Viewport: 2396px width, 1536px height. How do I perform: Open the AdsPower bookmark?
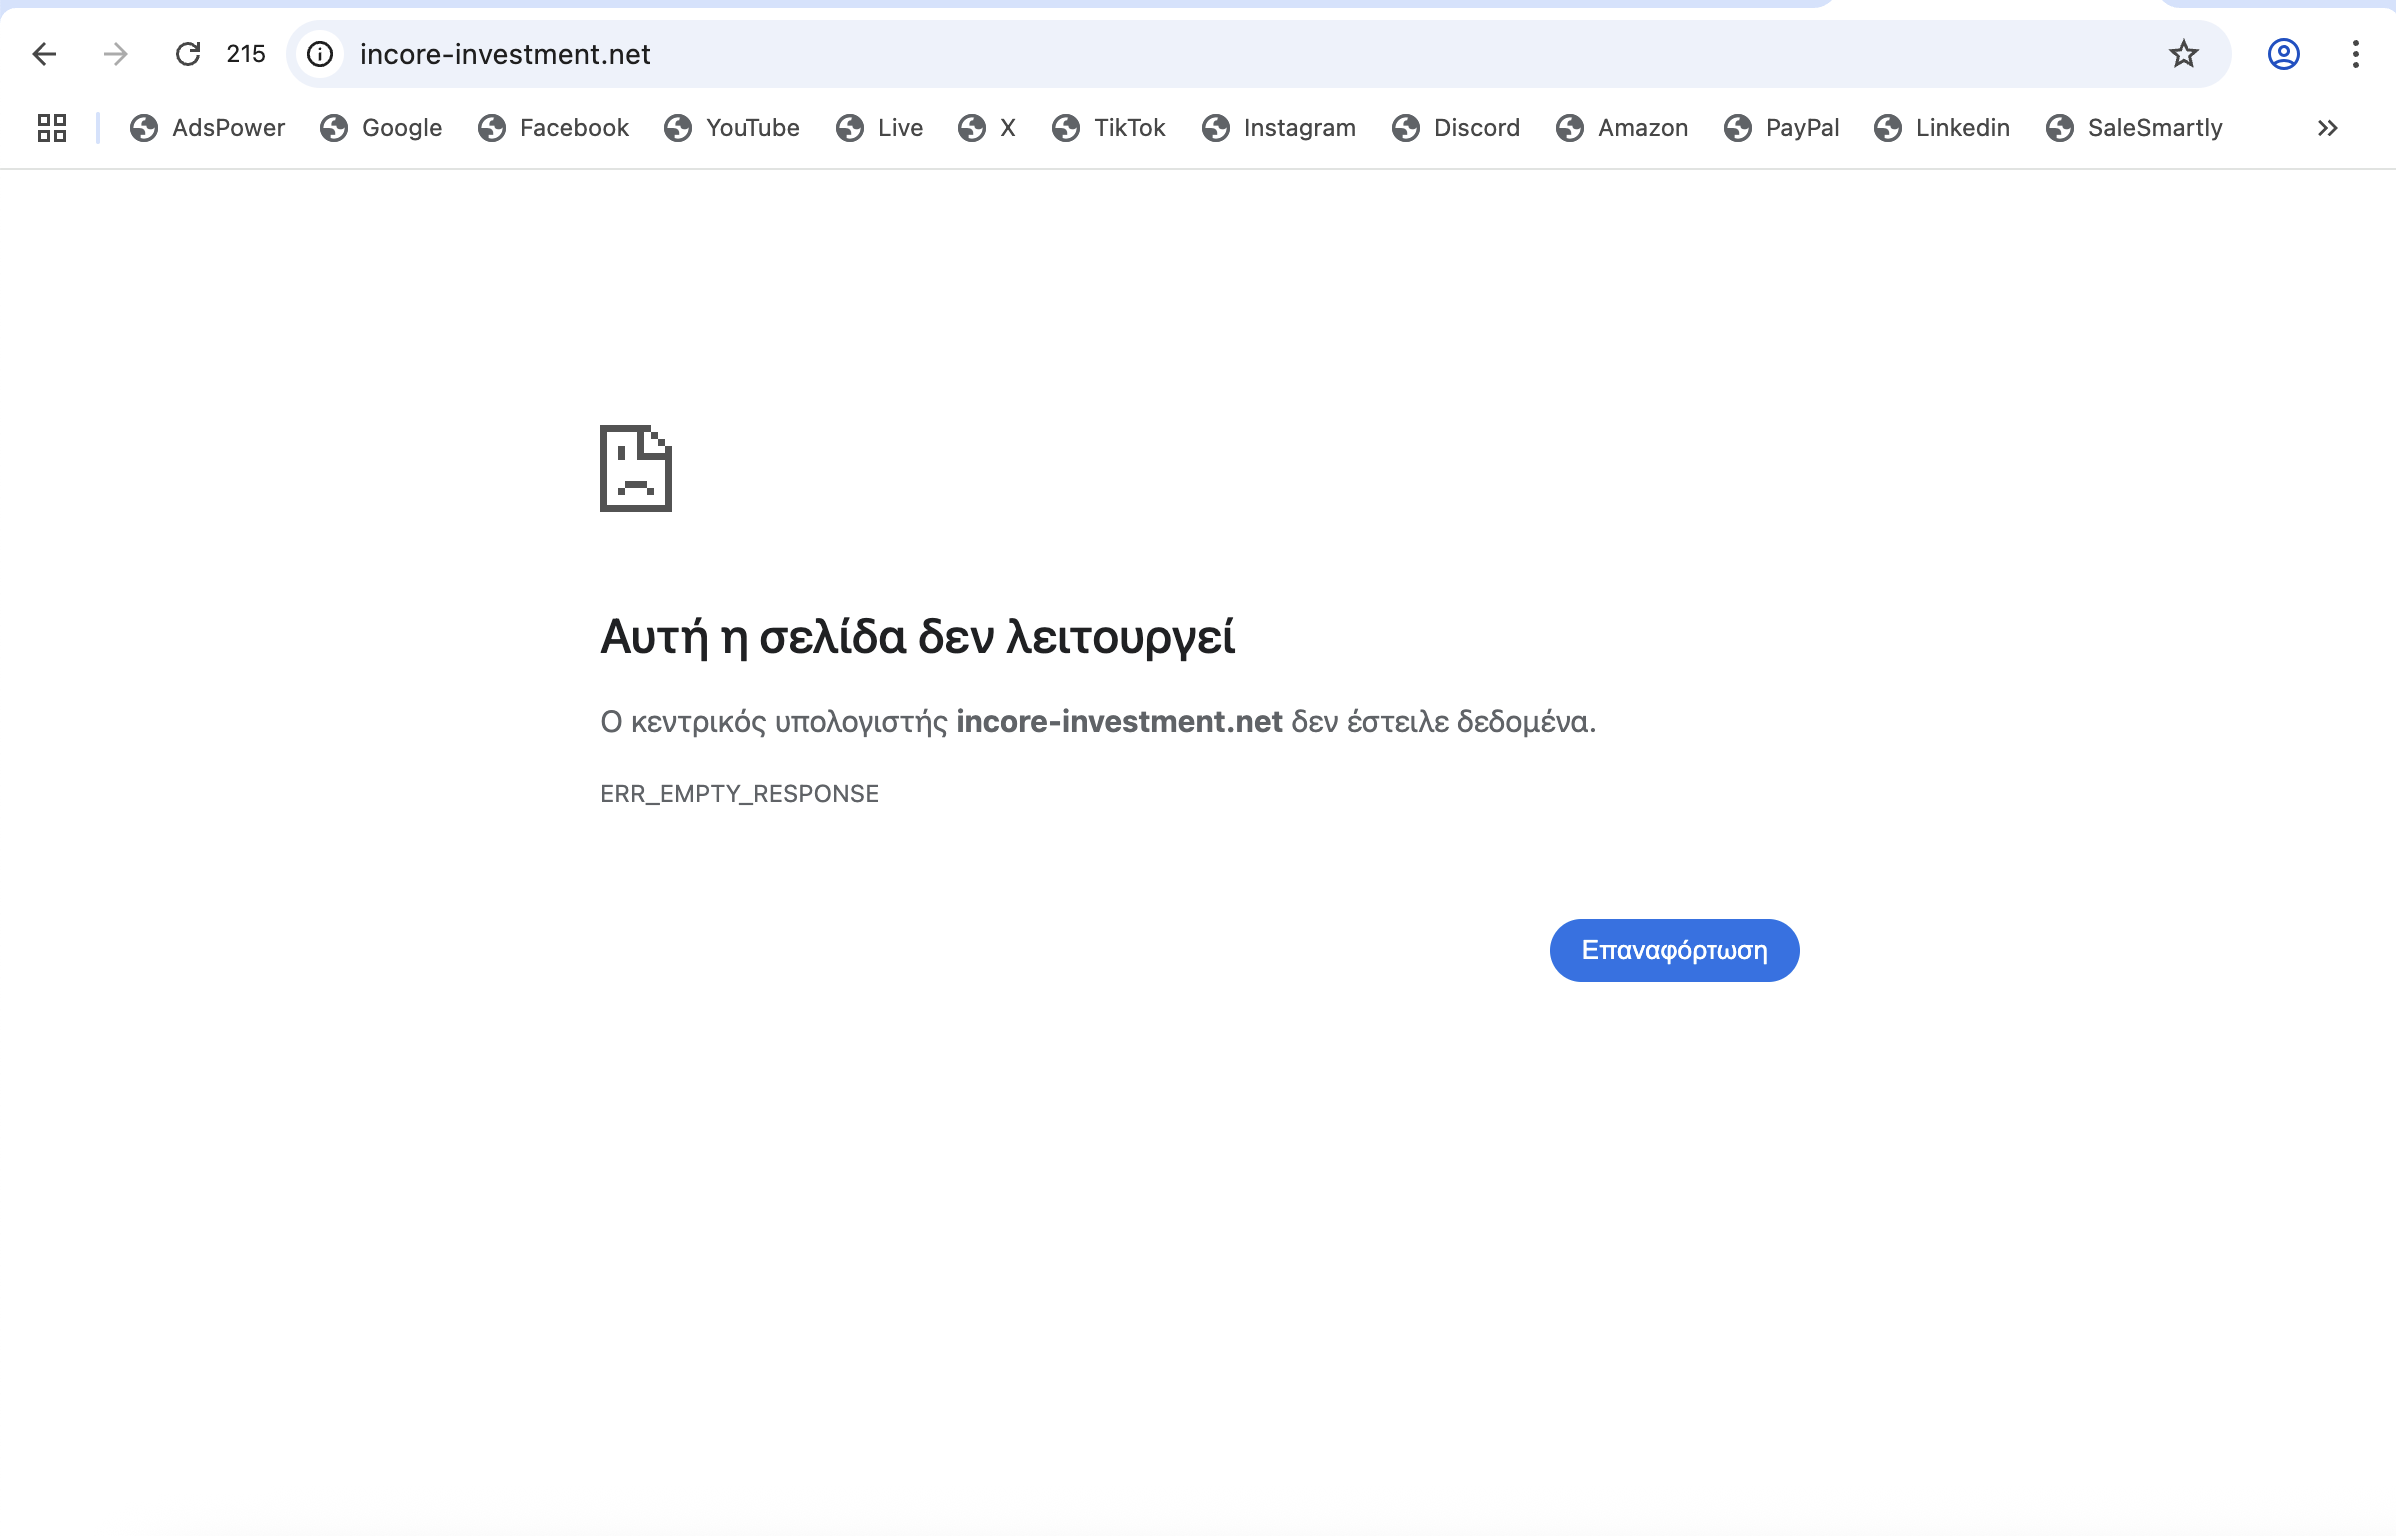tap(207, 128)
